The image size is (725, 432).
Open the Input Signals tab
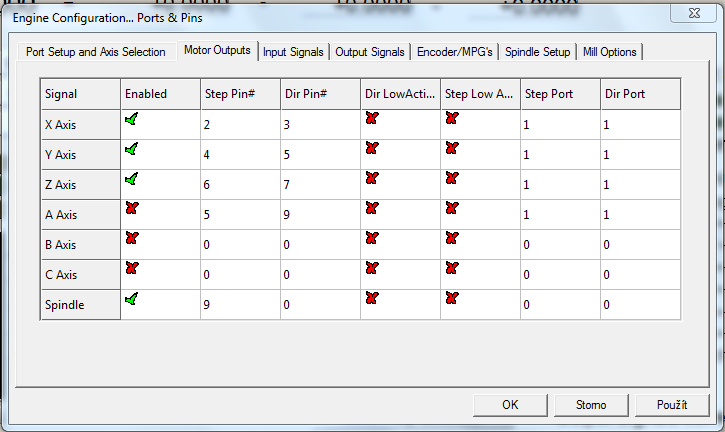pos(293,52)
